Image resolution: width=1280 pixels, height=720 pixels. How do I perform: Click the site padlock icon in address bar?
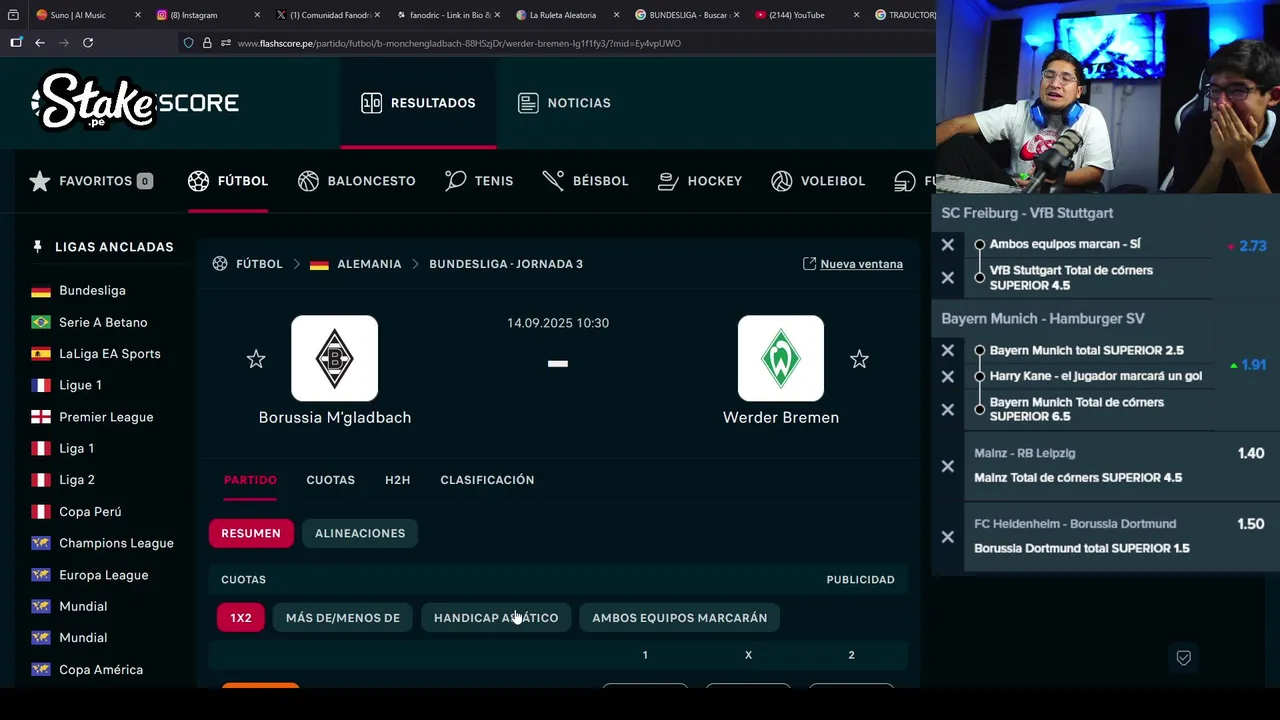click(207, 43)
